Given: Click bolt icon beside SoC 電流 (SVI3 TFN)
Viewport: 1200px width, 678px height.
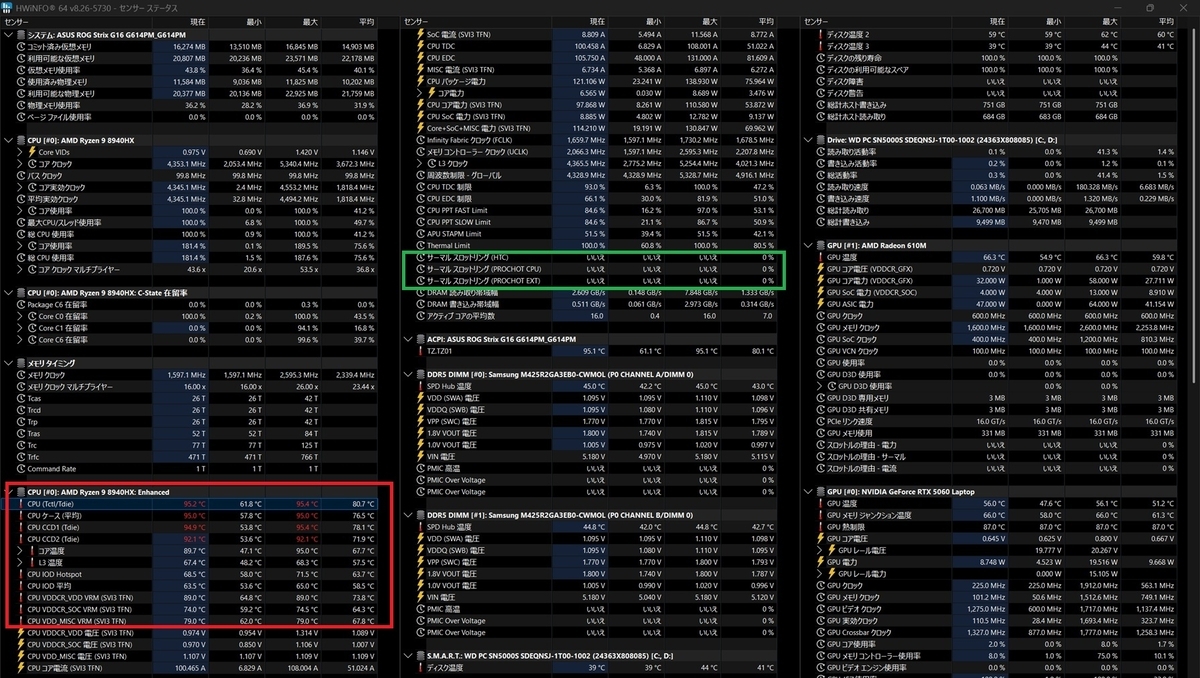Looking at the screenshot, I should 420,34.
